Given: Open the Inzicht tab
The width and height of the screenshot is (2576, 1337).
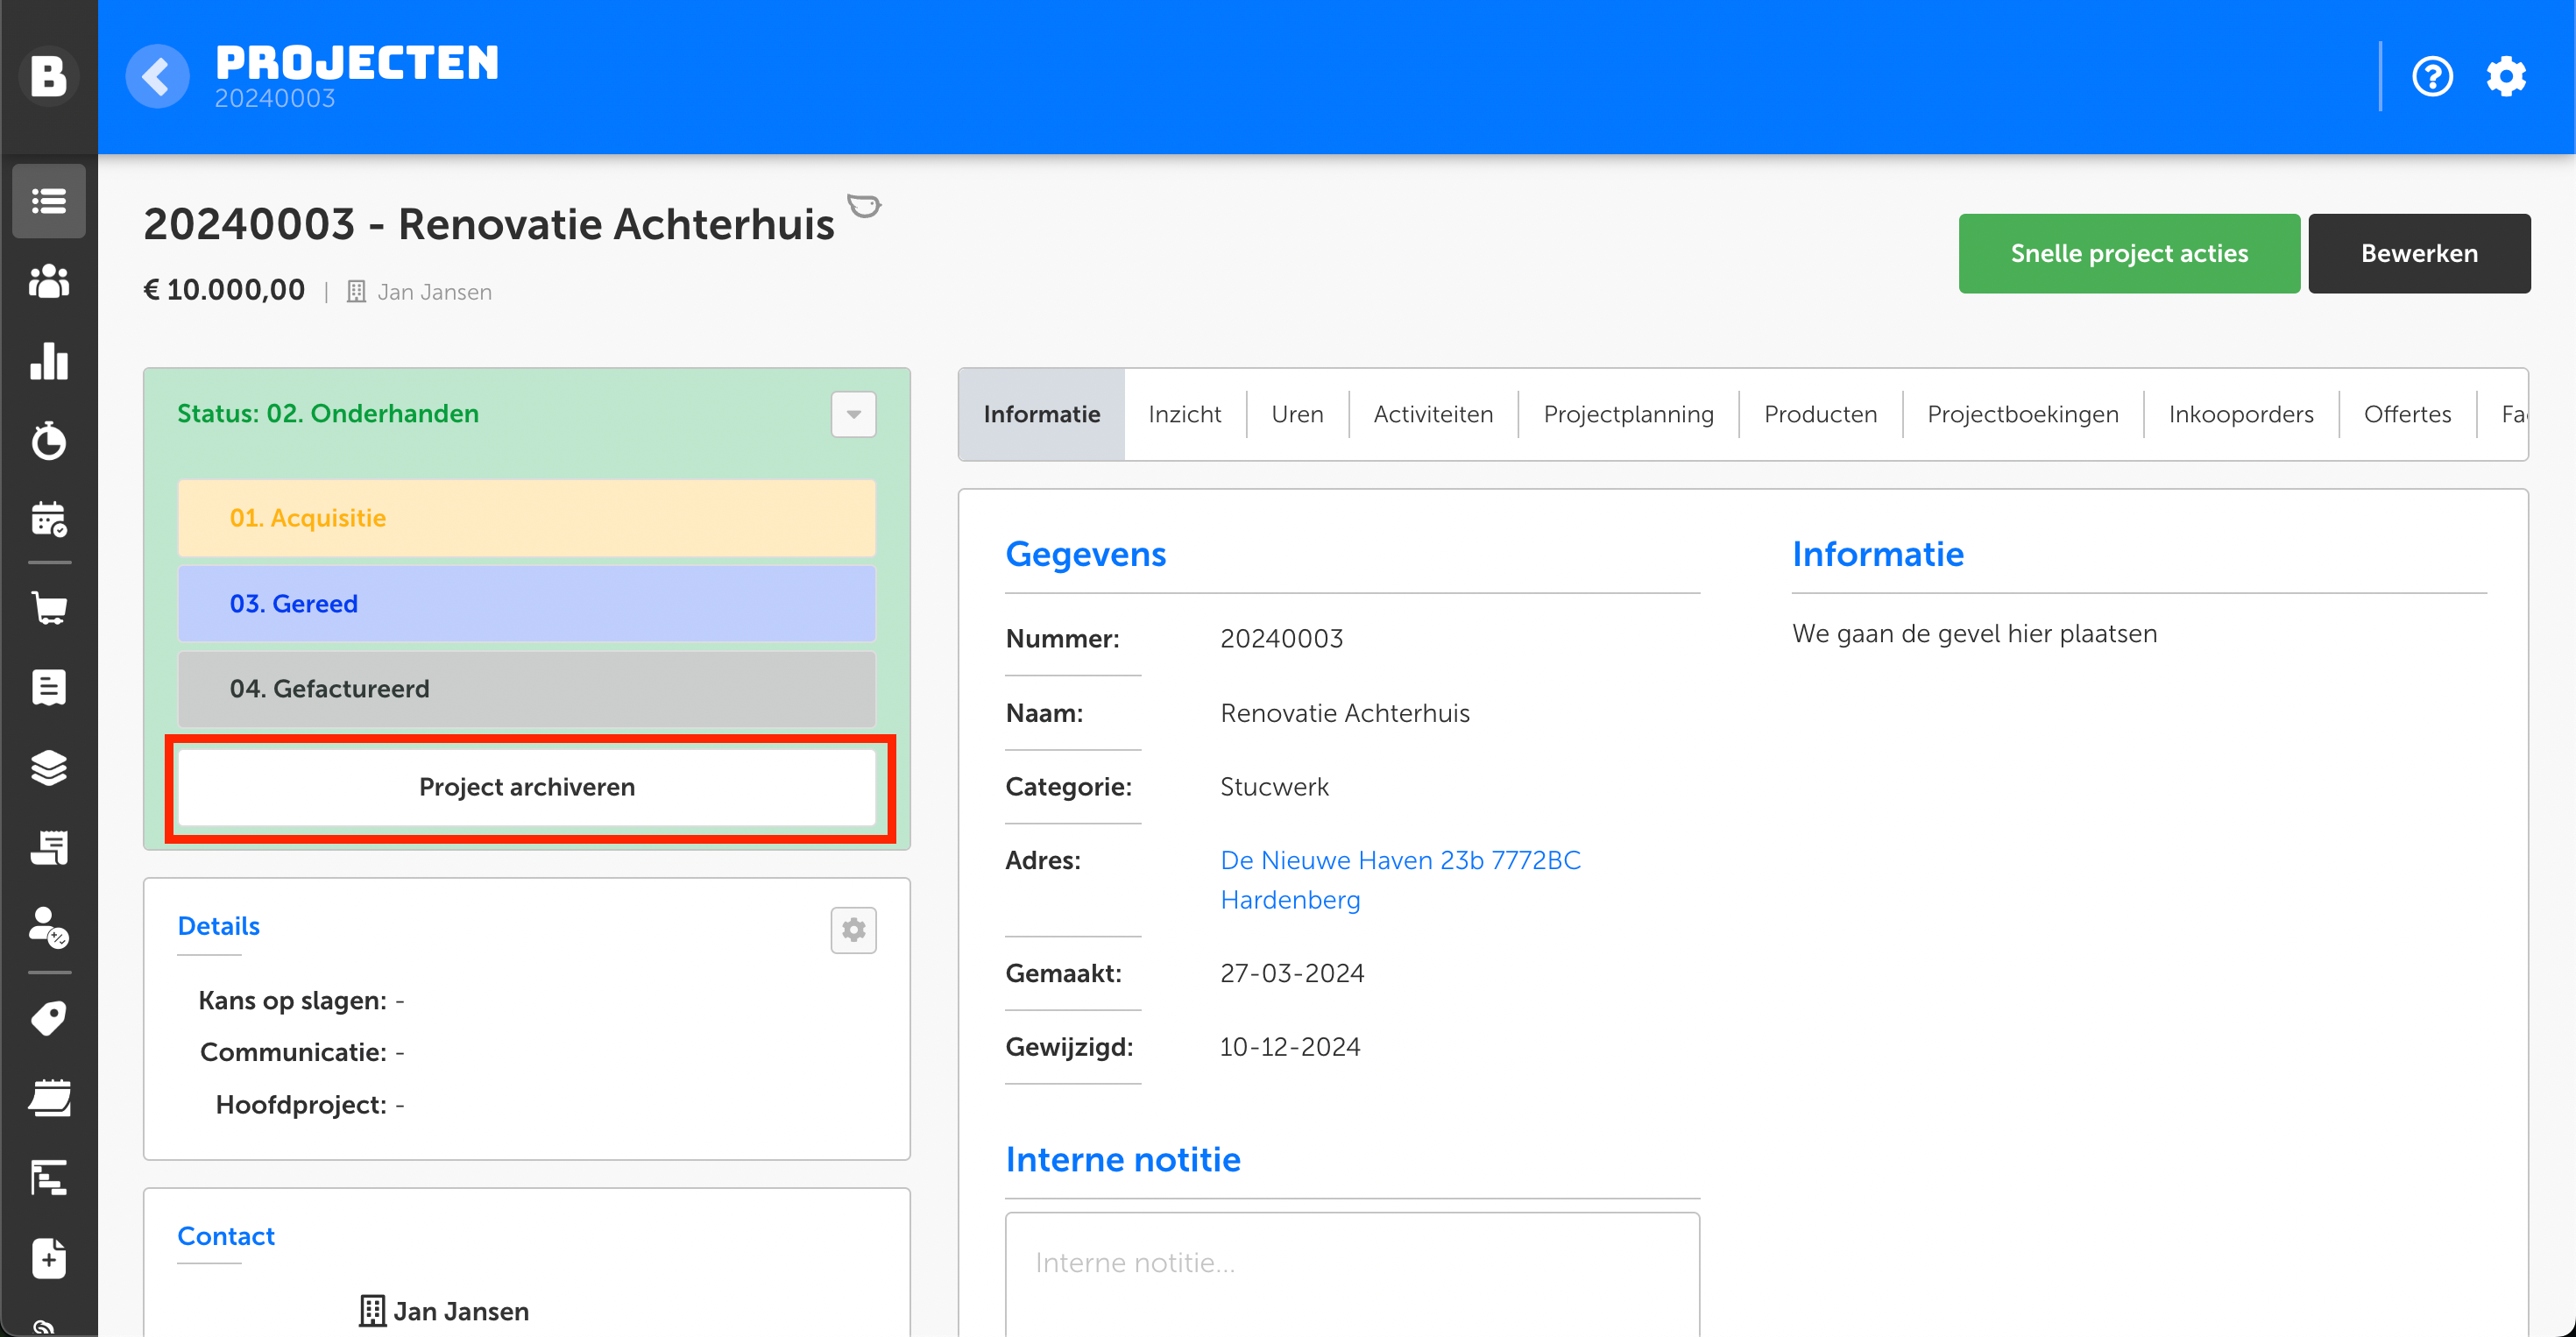Looking at the screenshot, I should coord(1184,414).
